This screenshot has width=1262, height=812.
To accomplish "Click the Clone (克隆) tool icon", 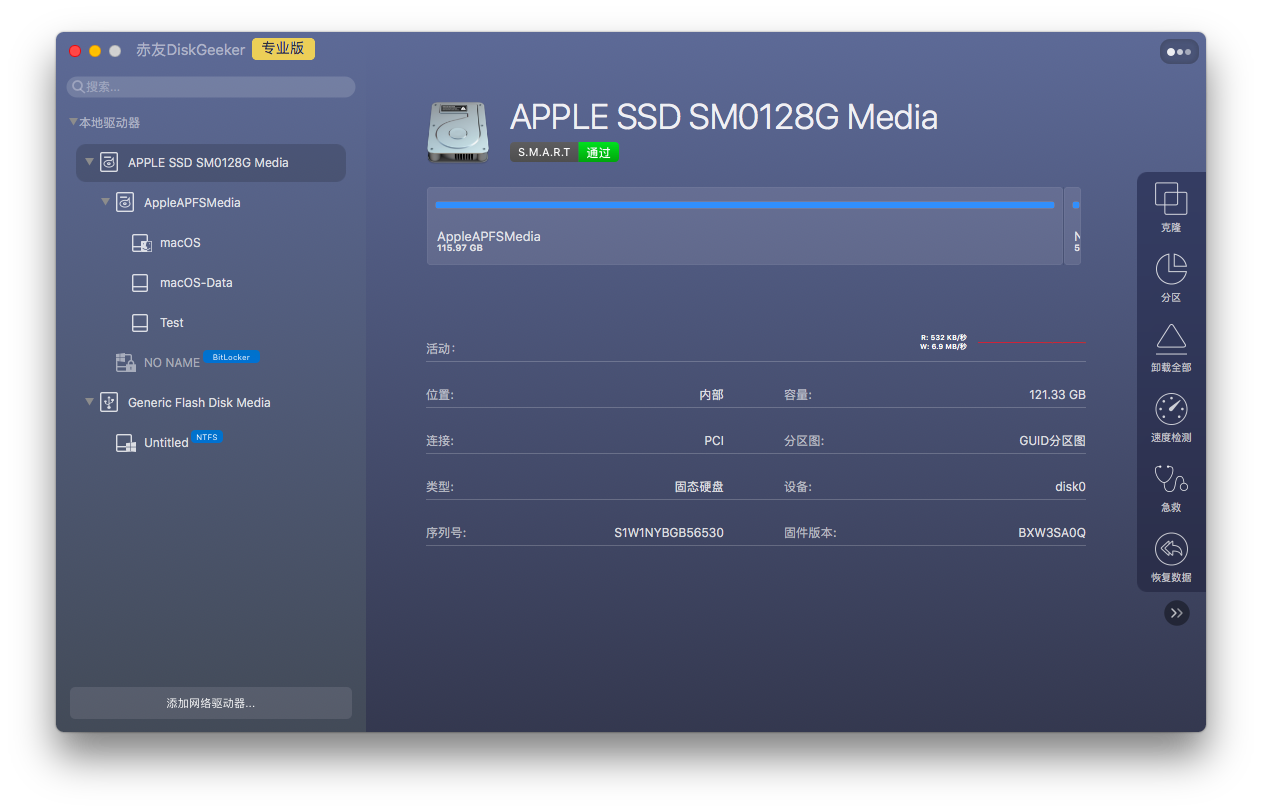I will 1170,199.
